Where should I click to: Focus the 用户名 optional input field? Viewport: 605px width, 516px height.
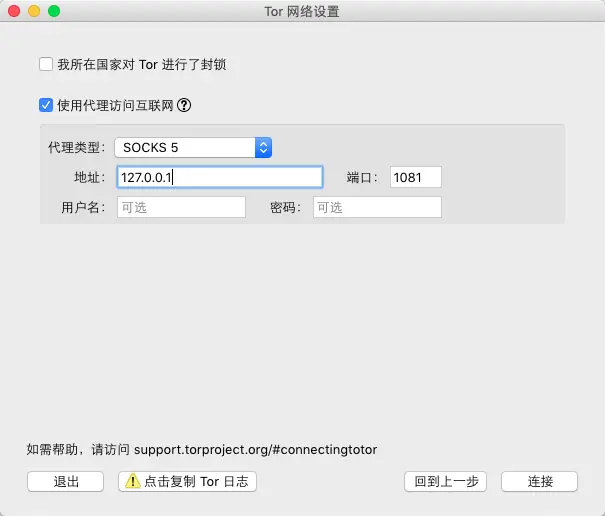click(181, 207)
